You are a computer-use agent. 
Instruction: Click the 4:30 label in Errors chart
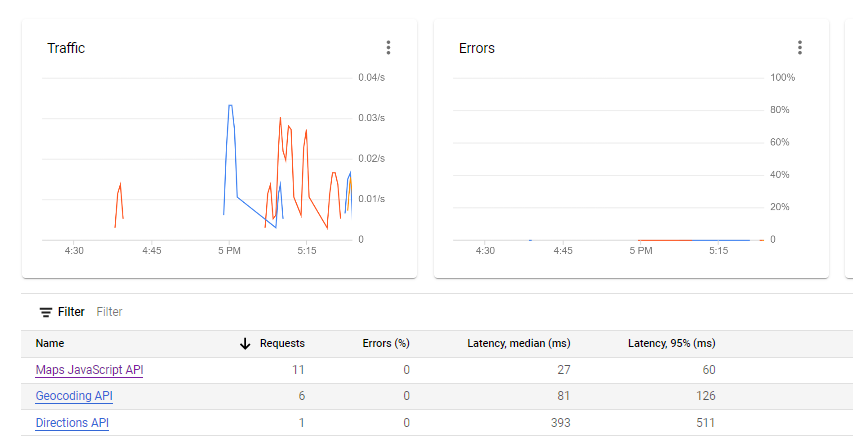click(x=485, y=251)
